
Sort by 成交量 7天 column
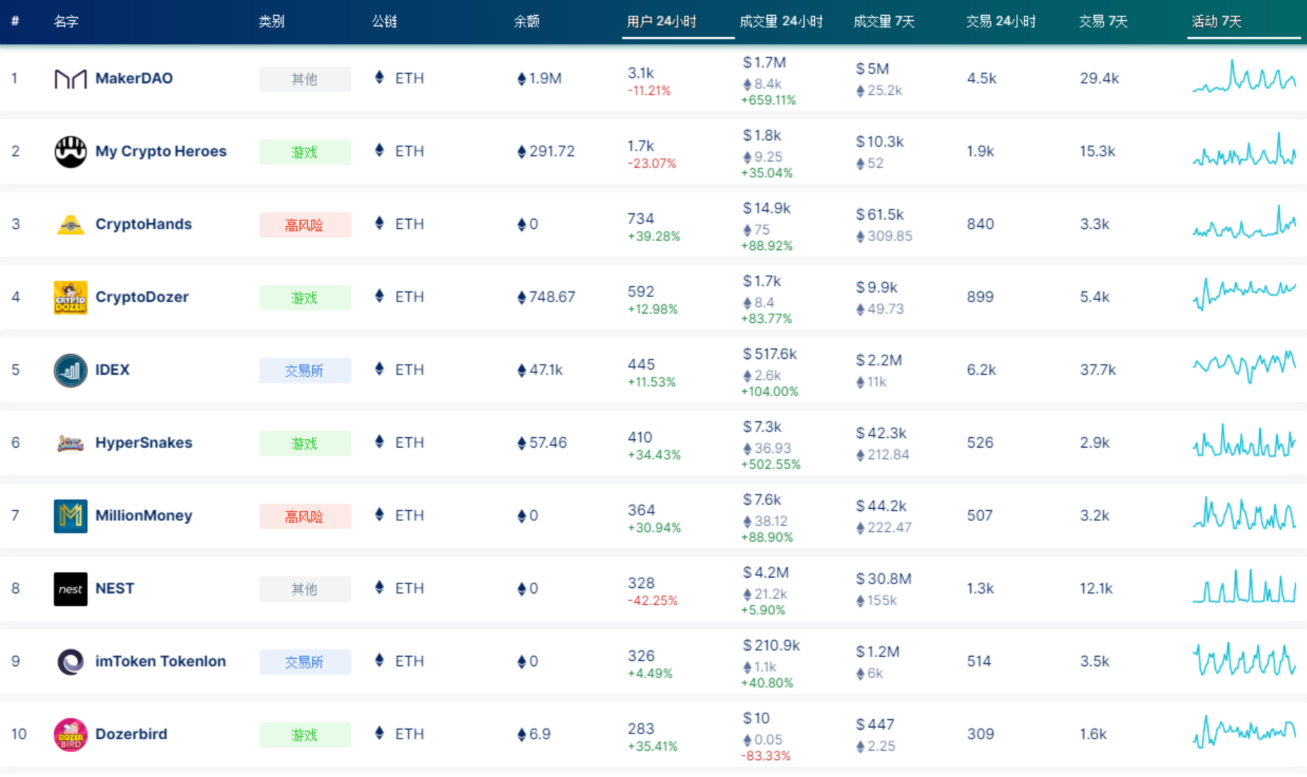[885, 21]
